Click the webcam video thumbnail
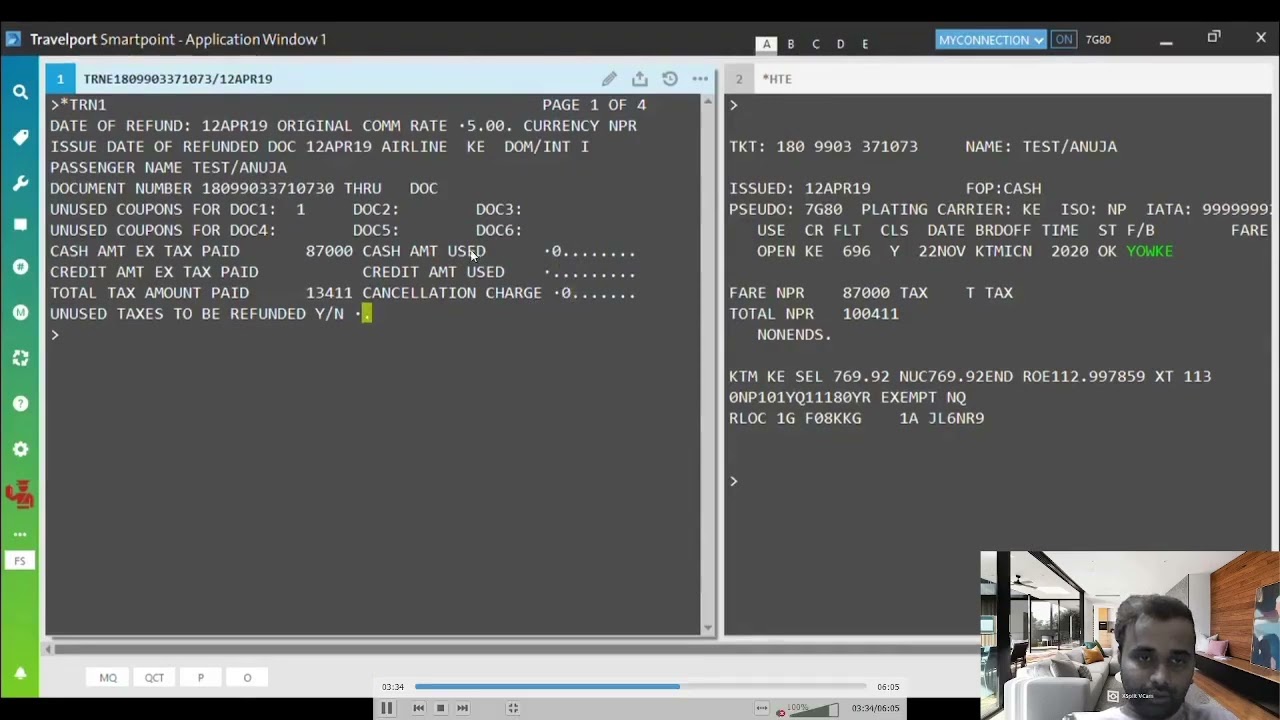1280x720 pixels. [1129, 635]
